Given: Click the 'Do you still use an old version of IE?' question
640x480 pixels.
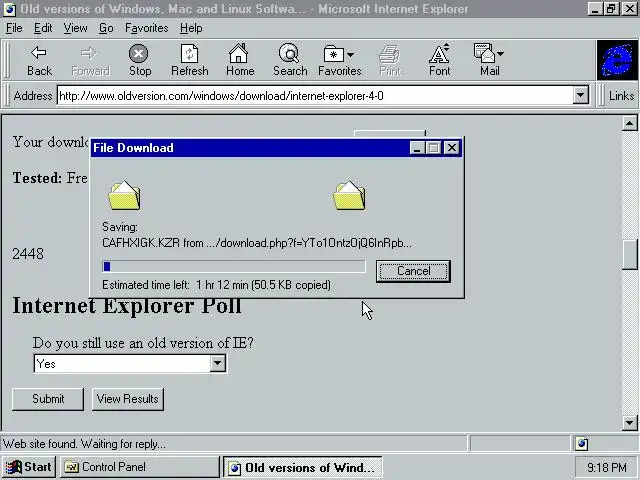Looking at the screenshot, I should coord(143,343).
